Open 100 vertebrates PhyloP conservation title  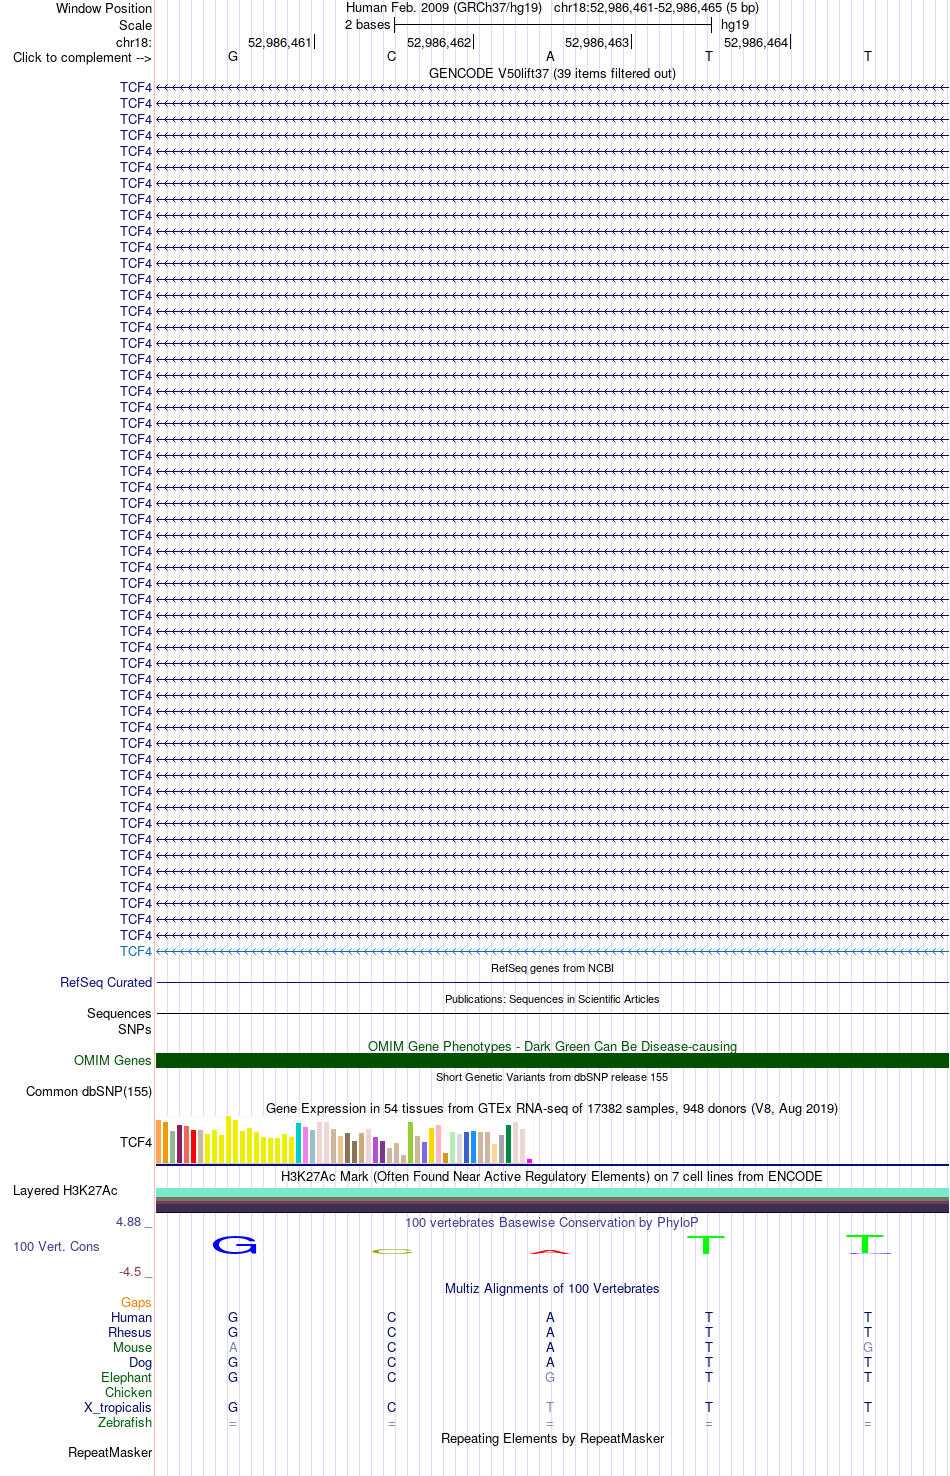[552, 1222]
